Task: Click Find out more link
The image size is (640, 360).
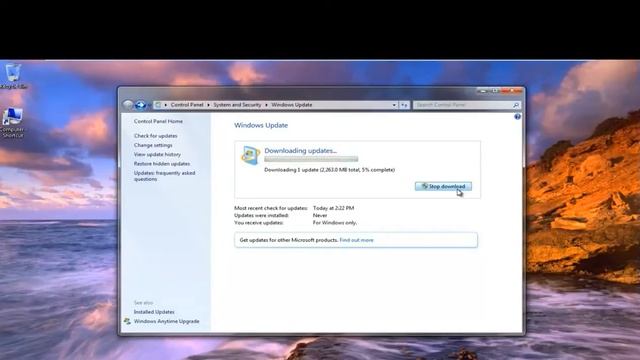Action: (356, 240)
